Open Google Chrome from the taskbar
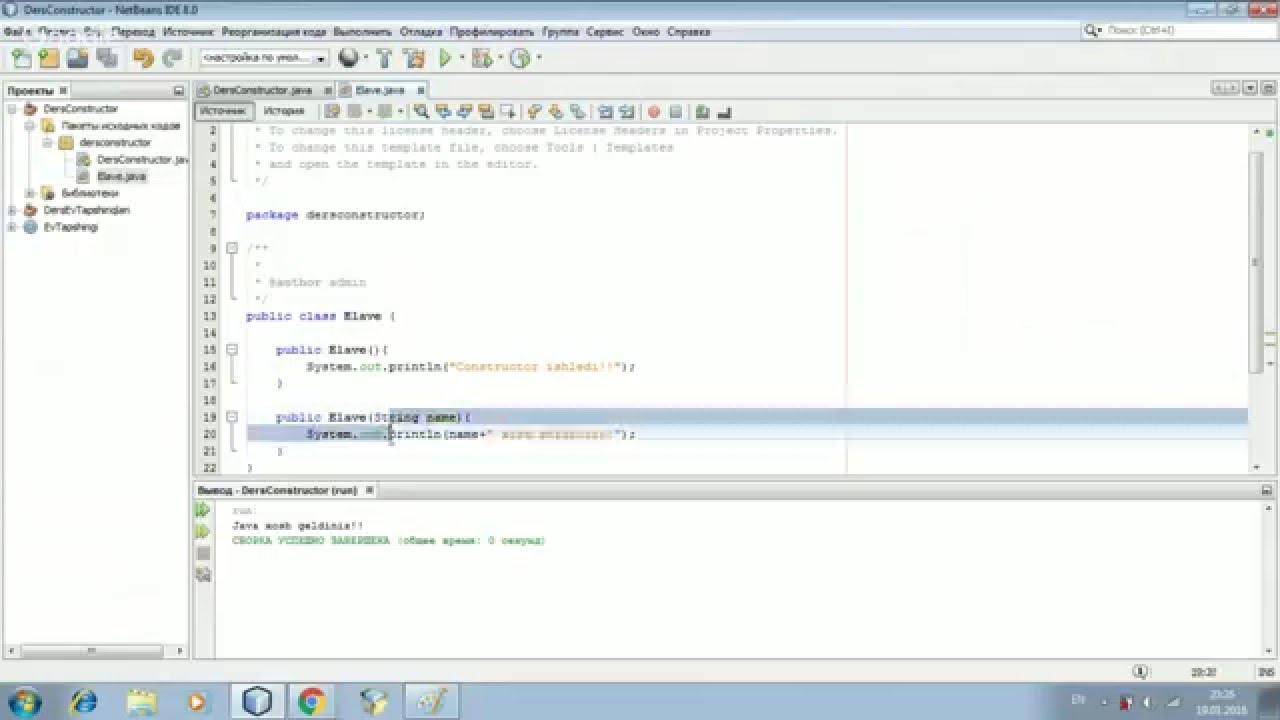Screen dimensions: 1280x720 tap(312, 702)
